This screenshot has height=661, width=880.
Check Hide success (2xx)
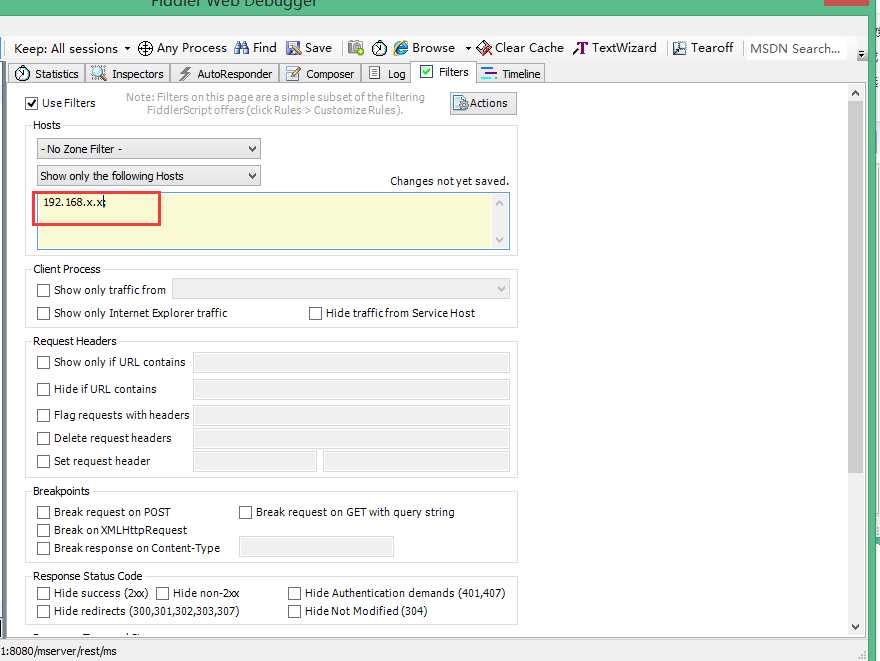pos(43,593)
